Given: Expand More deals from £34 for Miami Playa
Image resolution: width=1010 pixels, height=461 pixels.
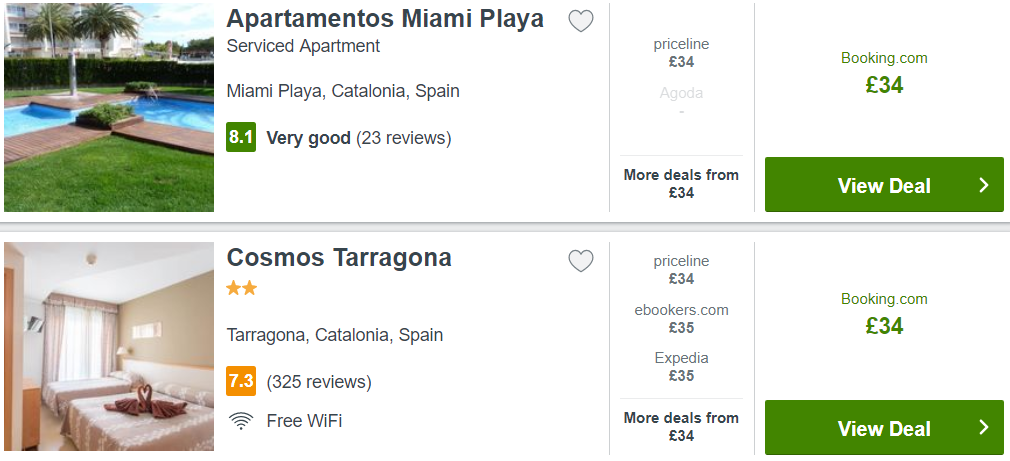Looking at the screenshot, I should [681, 183].
